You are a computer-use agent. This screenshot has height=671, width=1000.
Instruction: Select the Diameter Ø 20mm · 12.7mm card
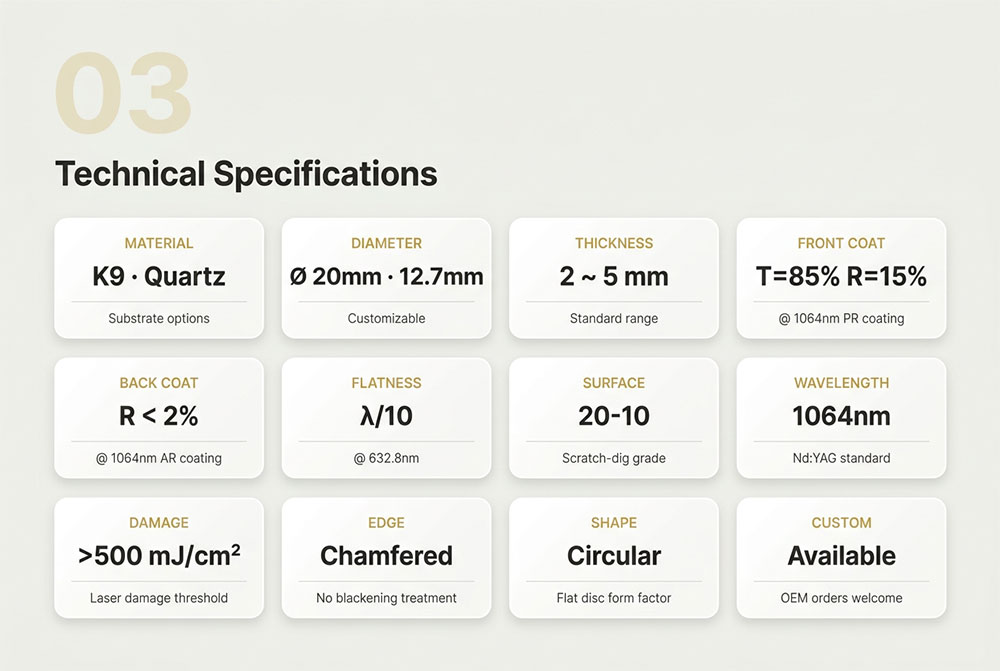tap(386, 278)
